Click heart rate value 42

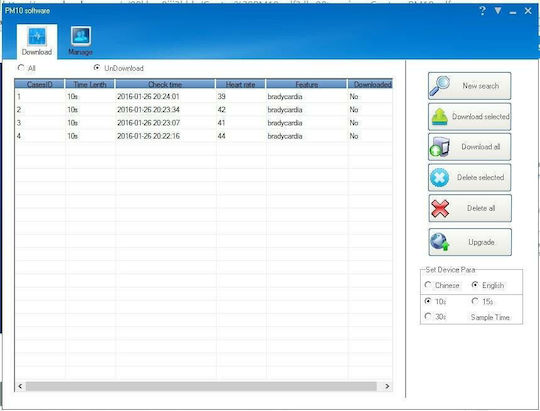[221, 110]
